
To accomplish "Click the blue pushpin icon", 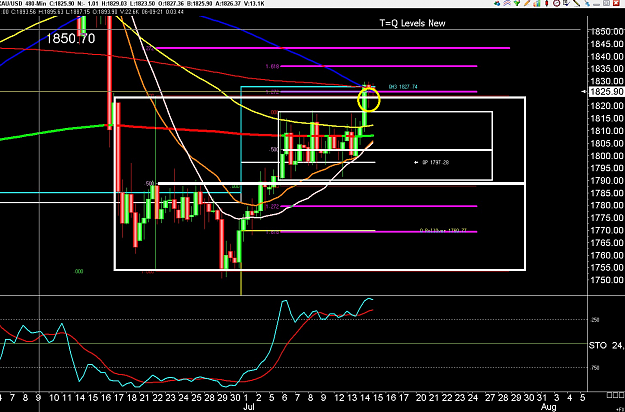I will (587, 4).
